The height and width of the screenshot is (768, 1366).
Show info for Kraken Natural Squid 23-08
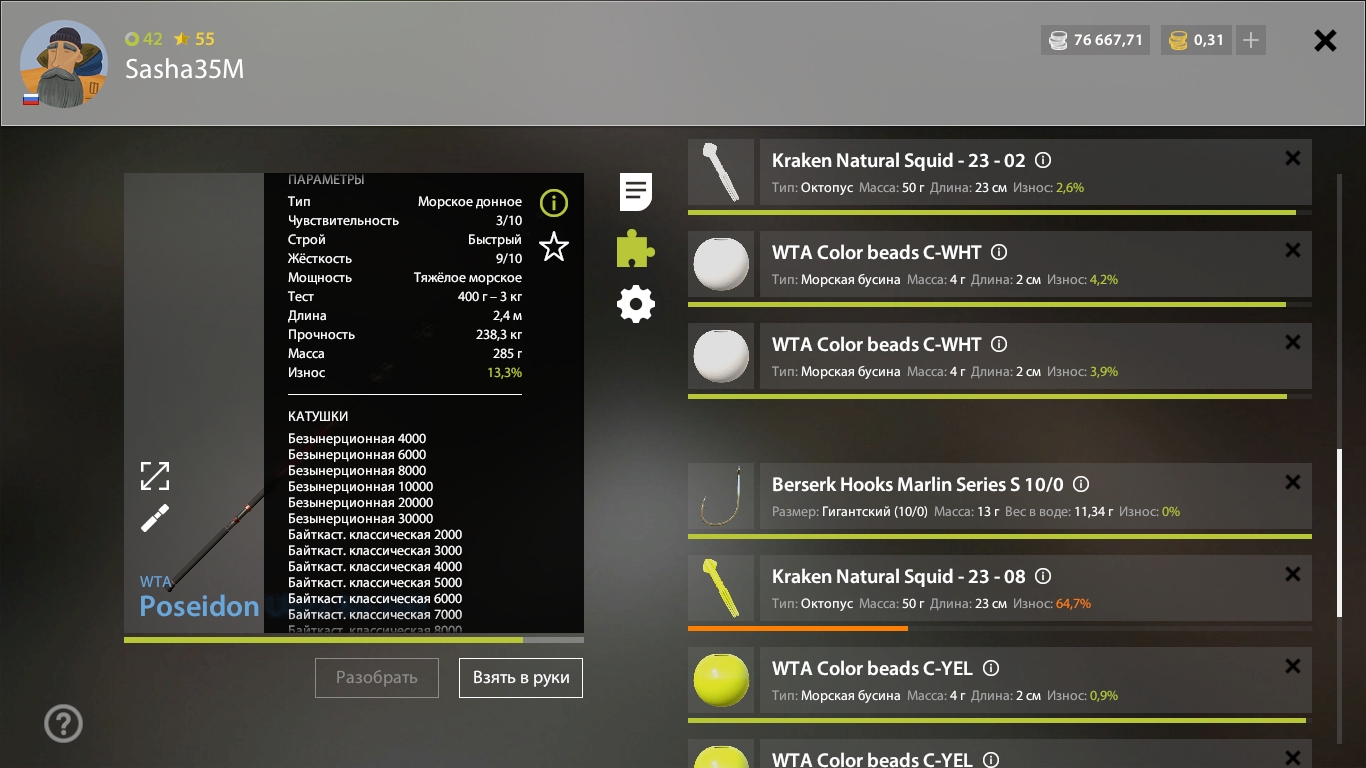click(x=1043, y=576)
